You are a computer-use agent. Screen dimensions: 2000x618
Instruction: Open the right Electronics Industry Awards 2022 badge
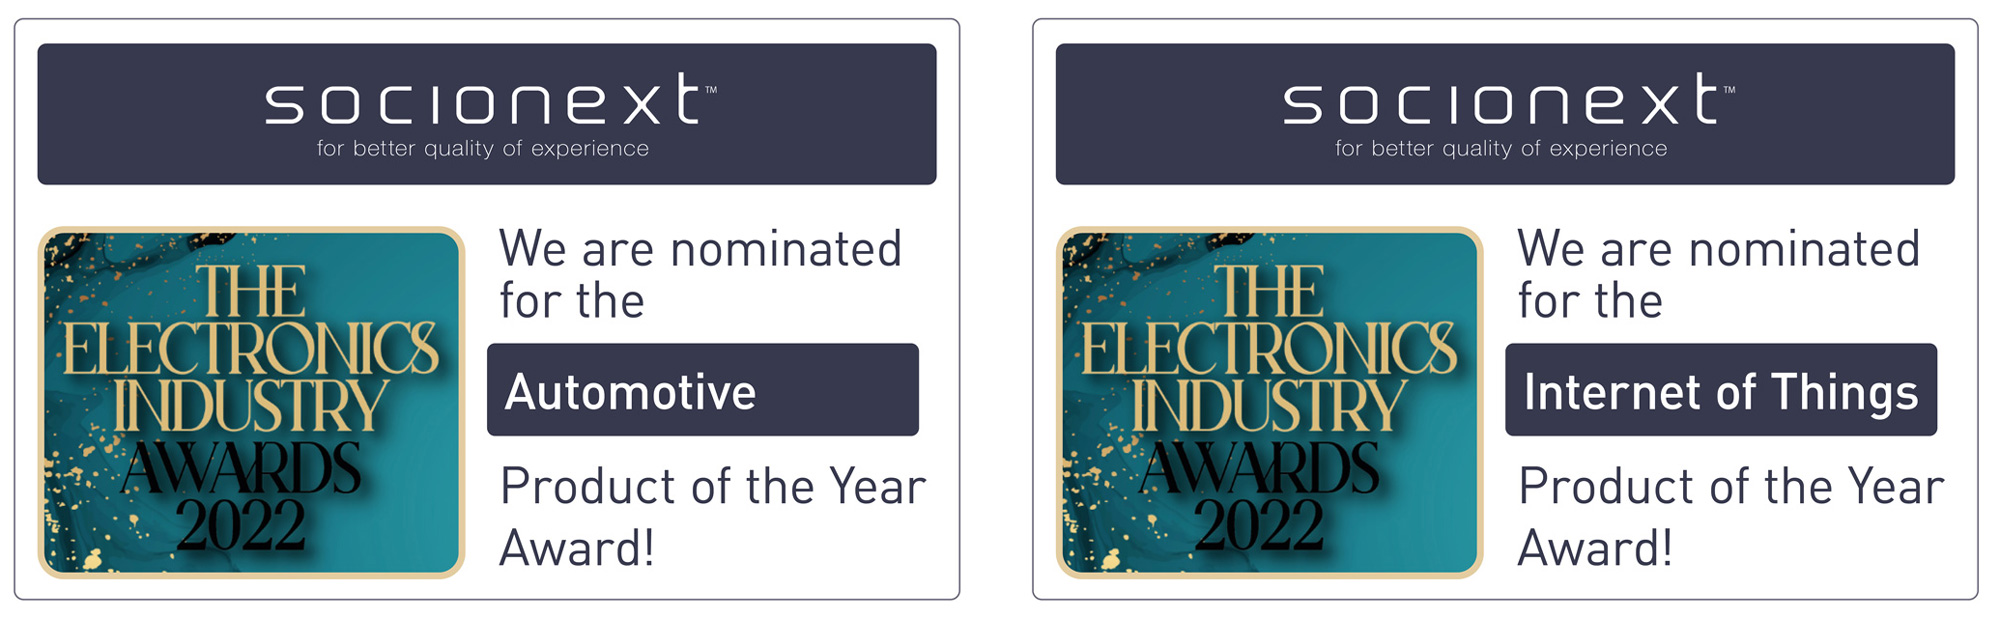pyautogui.click(x=1269, y=402)
